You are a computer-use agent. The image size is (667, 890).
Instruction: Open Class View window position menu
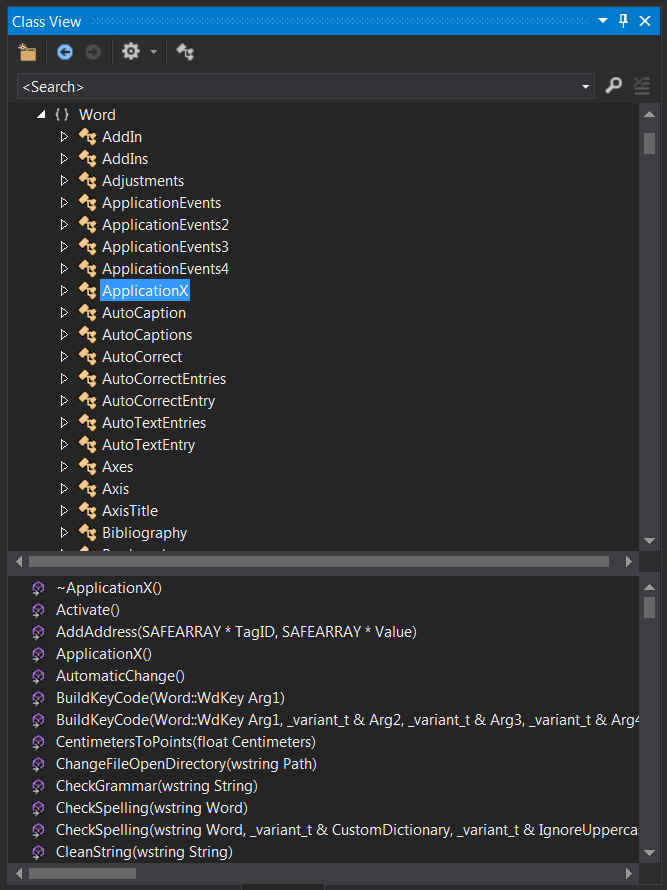pos(603,22)
